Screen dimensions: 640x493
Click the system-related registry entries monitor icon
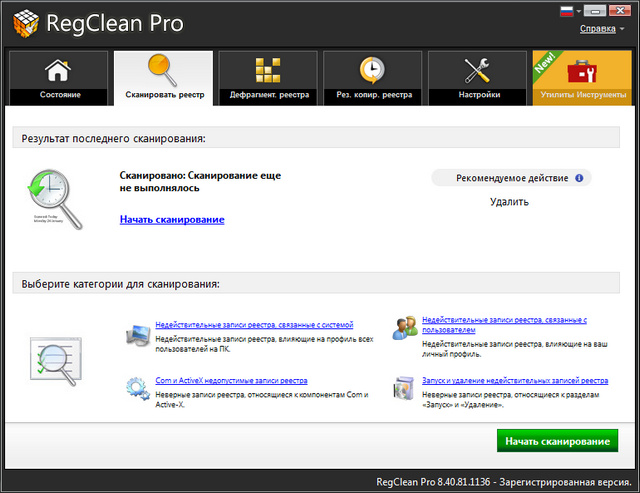138,335
